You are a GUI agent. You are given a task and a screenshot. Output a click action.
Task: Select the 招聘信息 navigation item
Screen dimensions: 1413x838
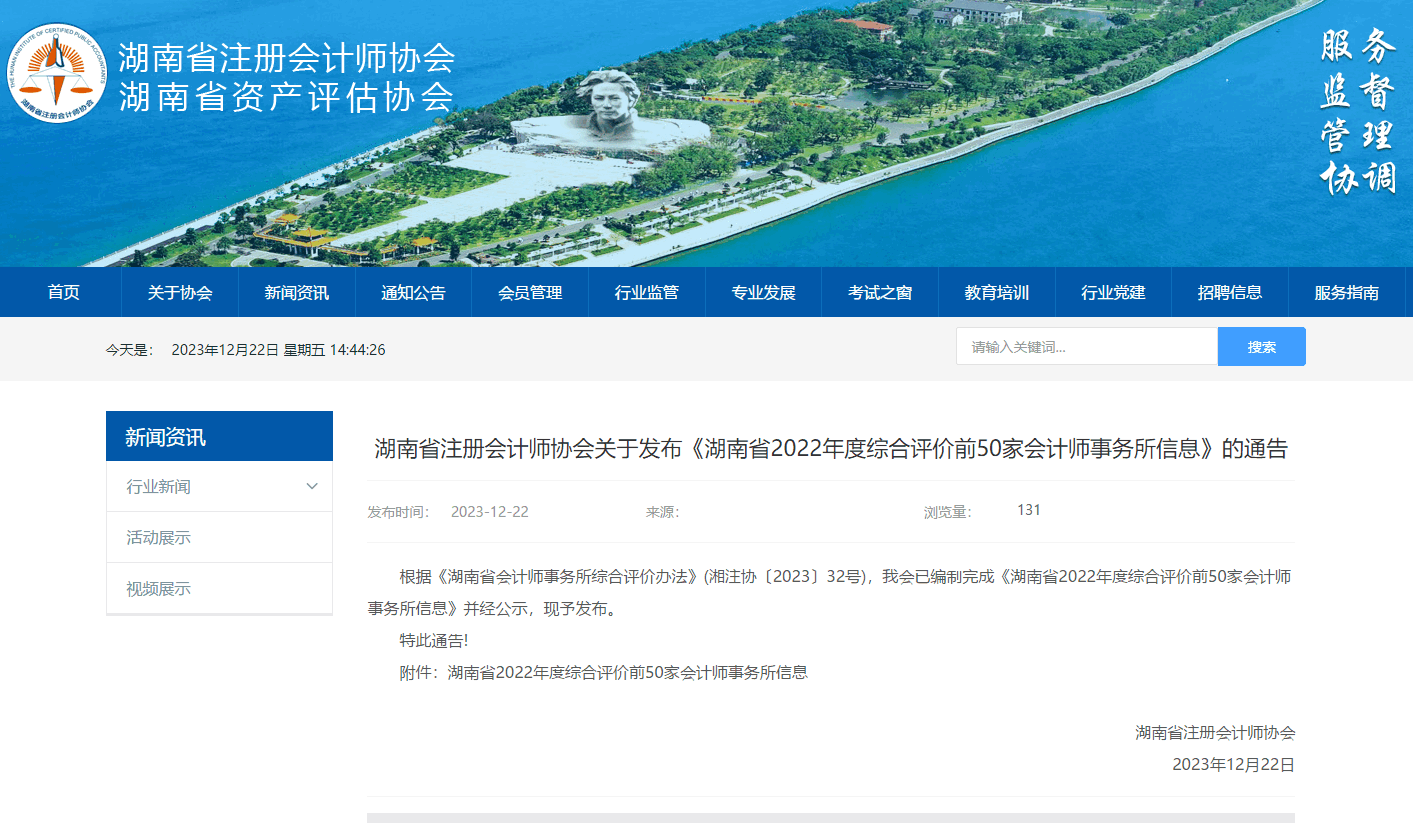pos(1230,292)
